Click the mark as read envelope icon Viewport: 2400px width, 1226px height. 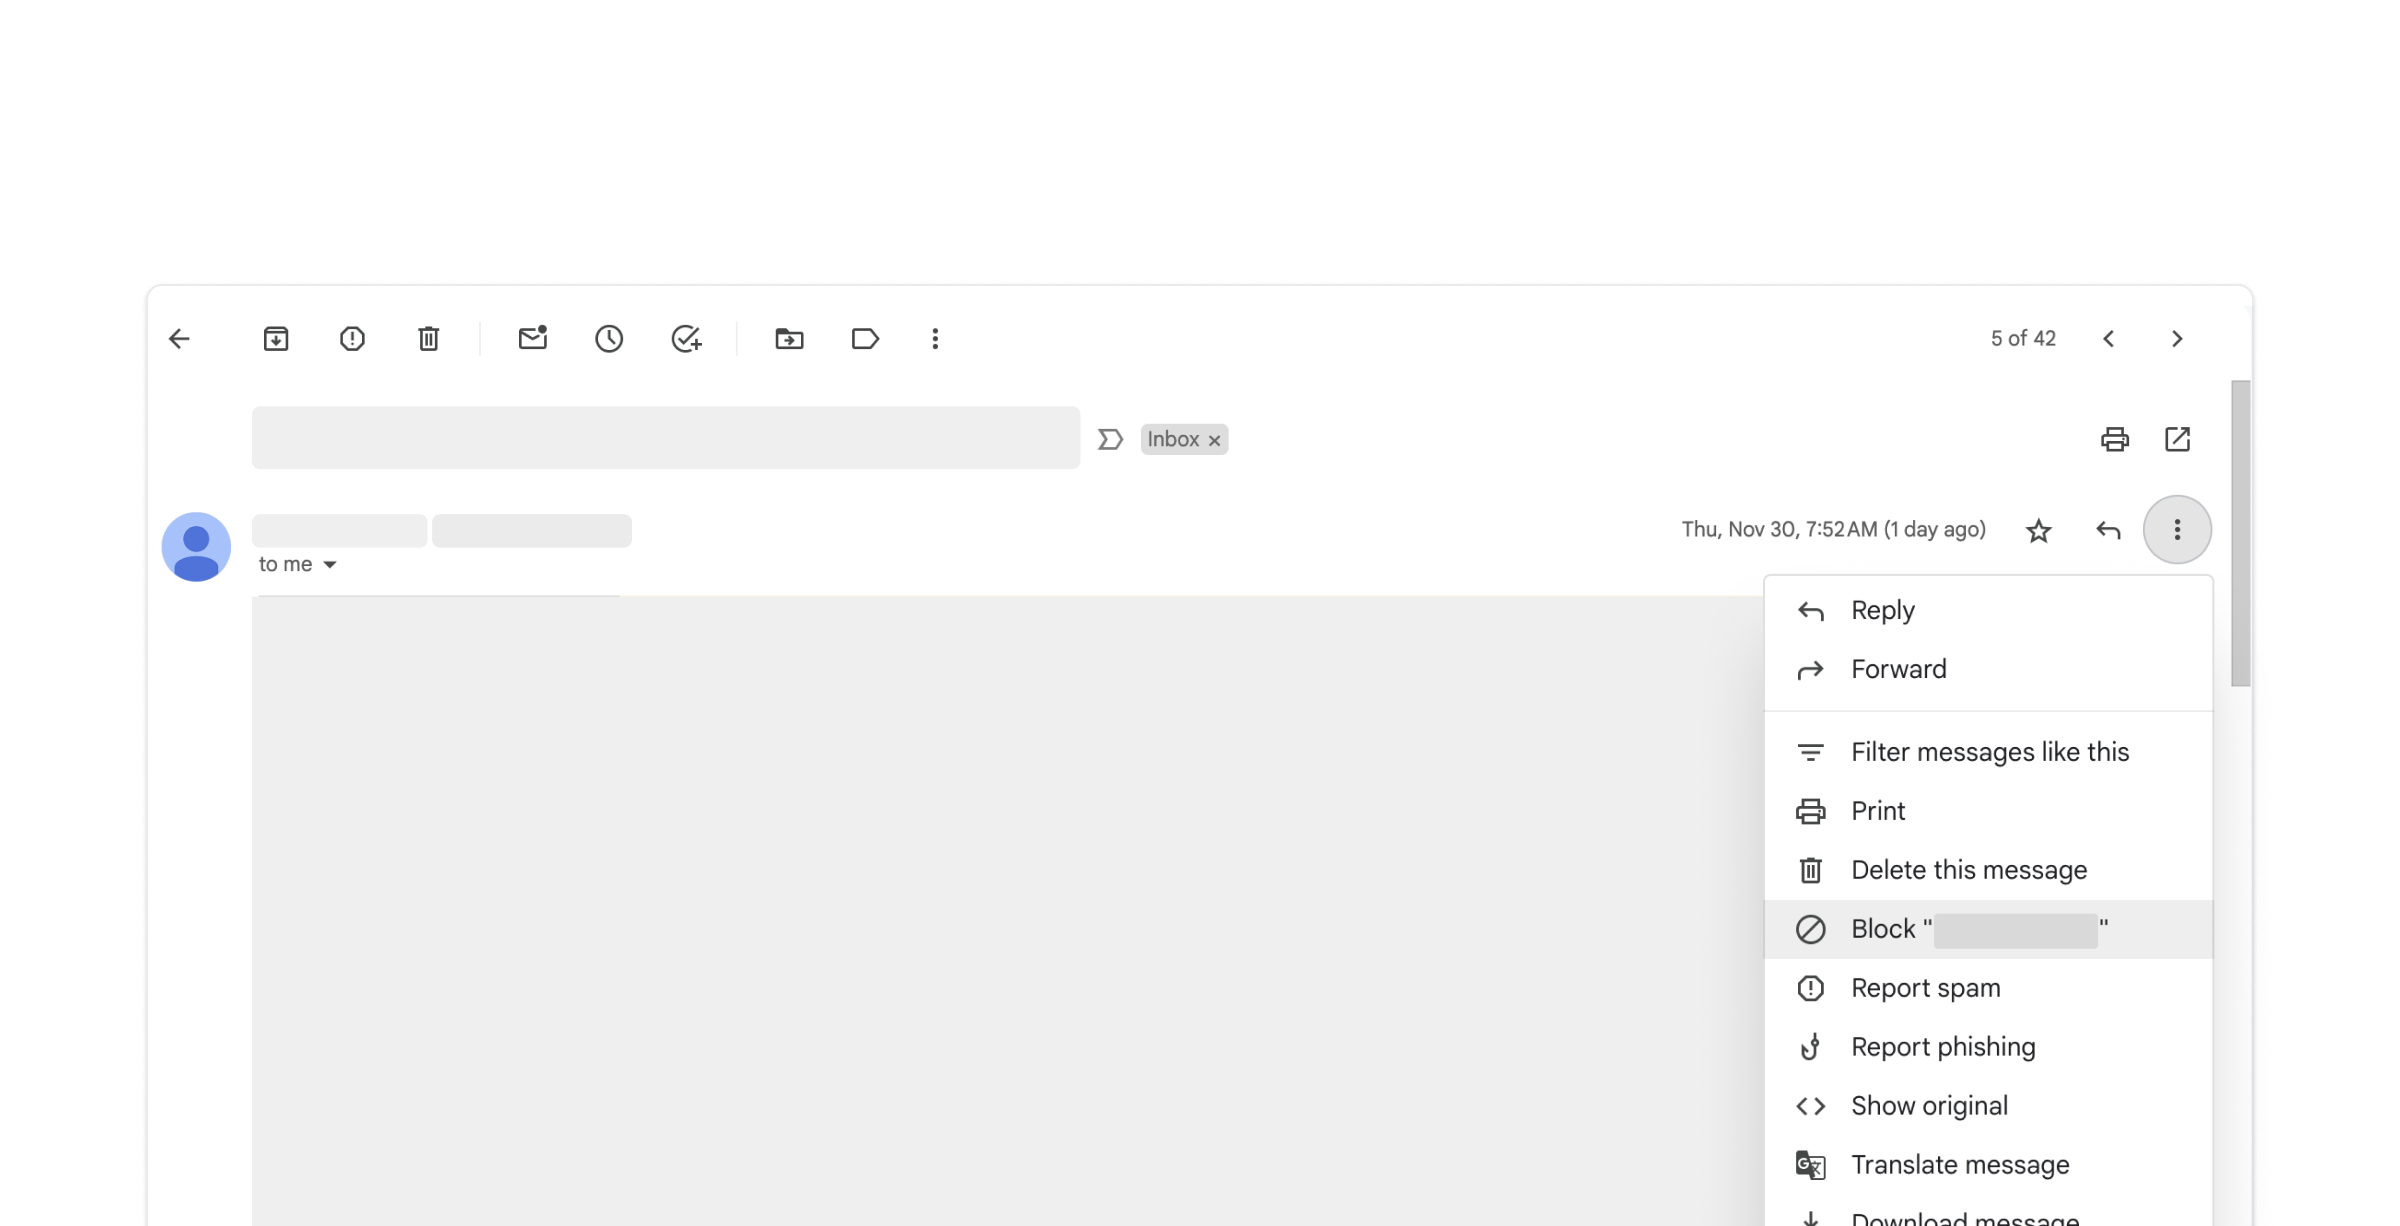[533, 338]
